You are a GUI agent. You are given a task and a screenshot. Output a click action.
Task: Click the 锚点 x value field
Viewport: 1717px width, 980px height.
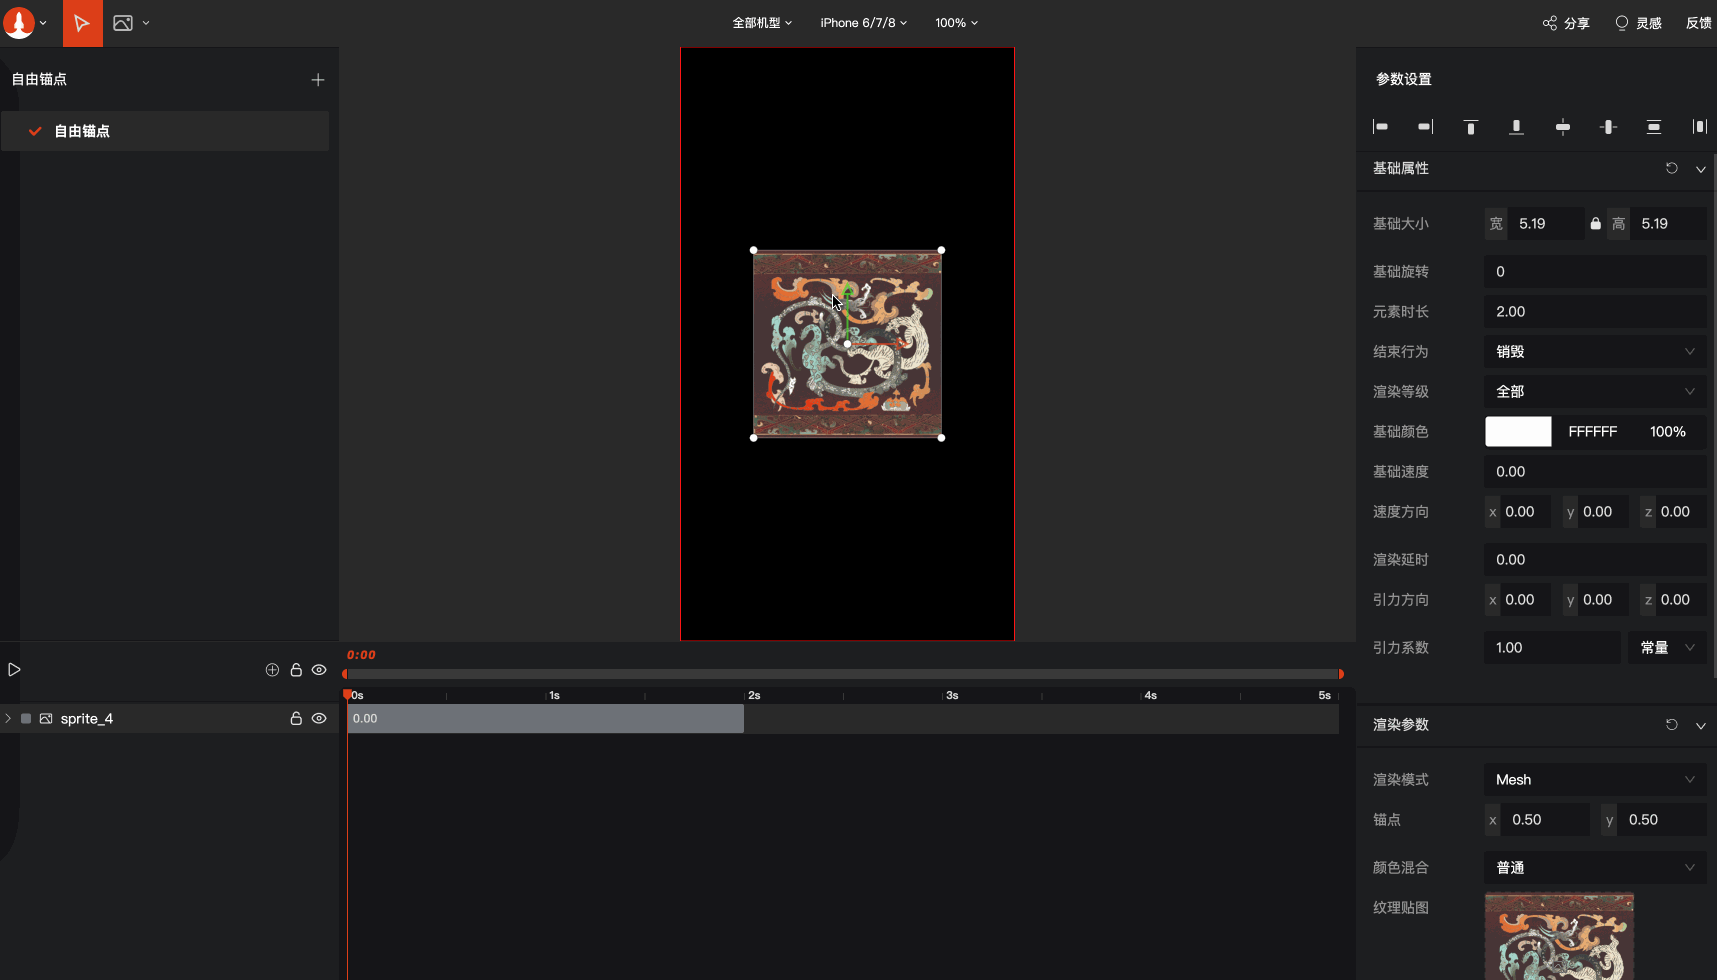1546,820
